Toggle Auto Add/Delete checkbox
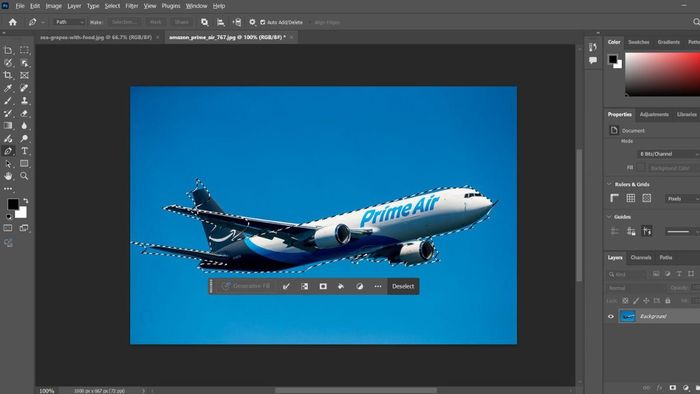The image size is (700, 394). (x=262, y=22)
